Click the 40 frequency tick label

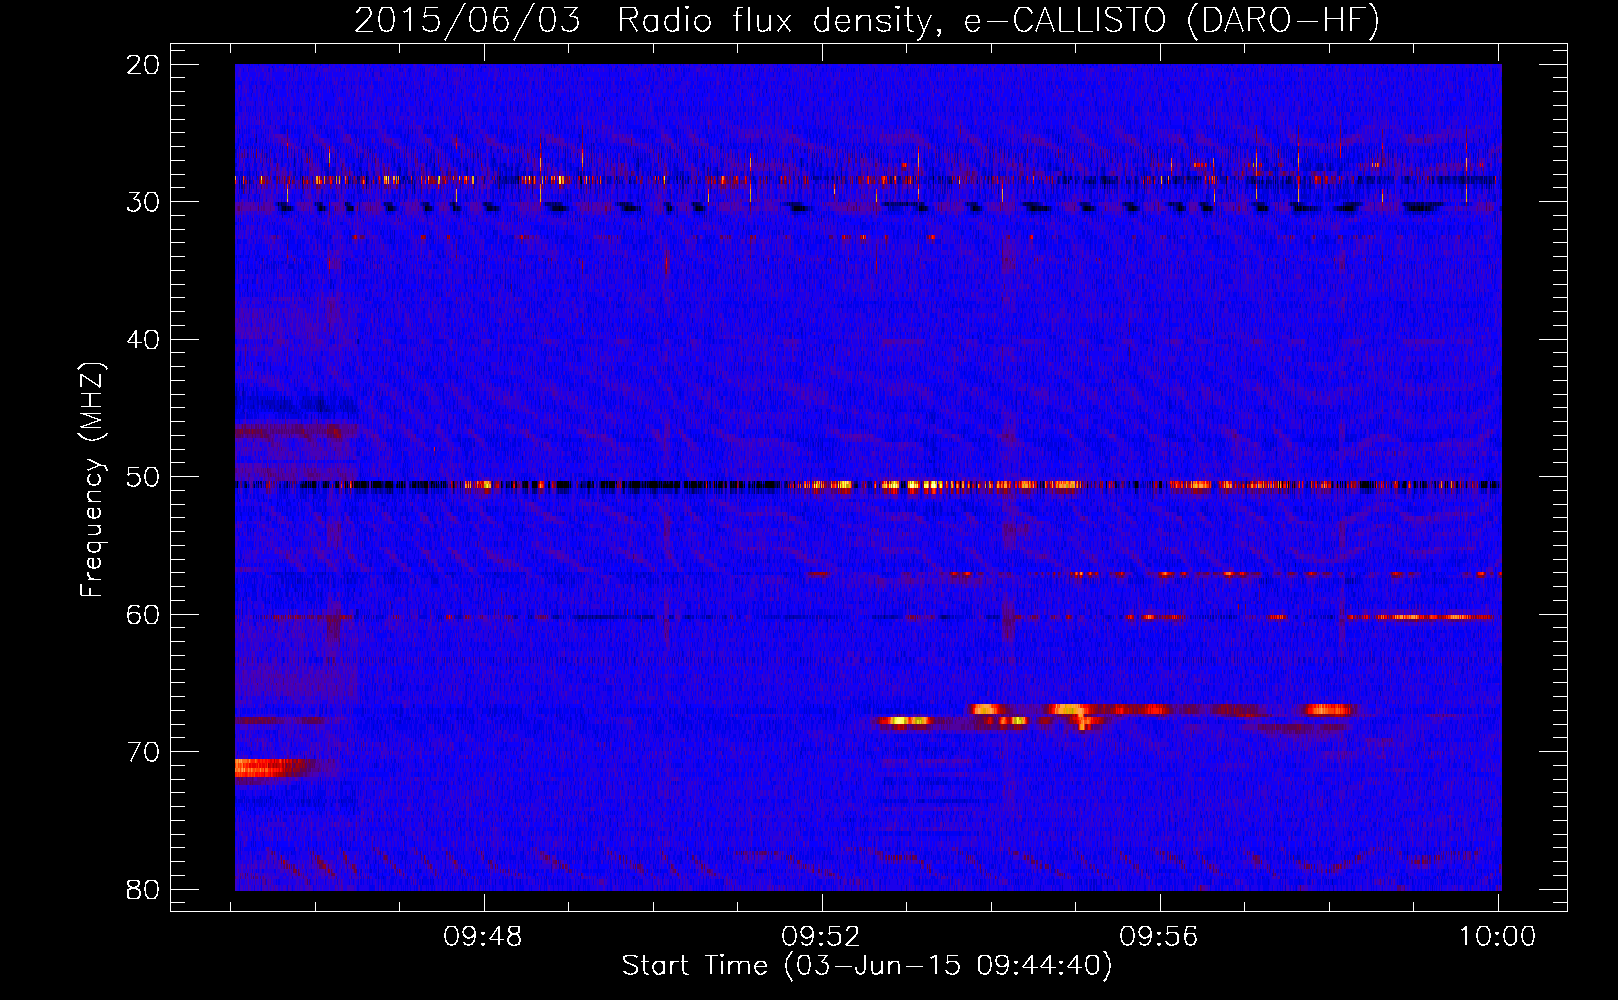pyautogui.click(x=143, y=340)
